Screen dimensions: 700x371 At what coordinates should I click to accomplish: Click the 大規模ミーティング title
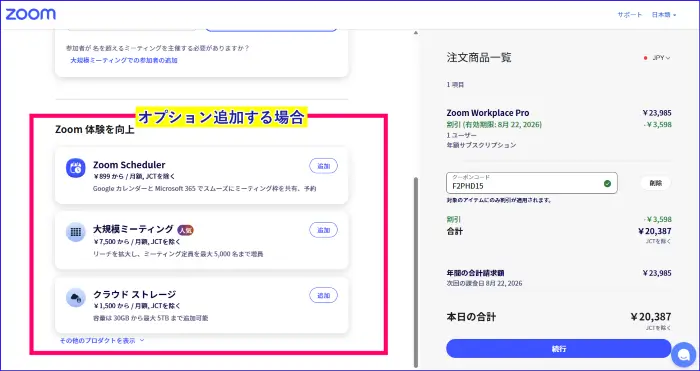(x=133, y=229)
